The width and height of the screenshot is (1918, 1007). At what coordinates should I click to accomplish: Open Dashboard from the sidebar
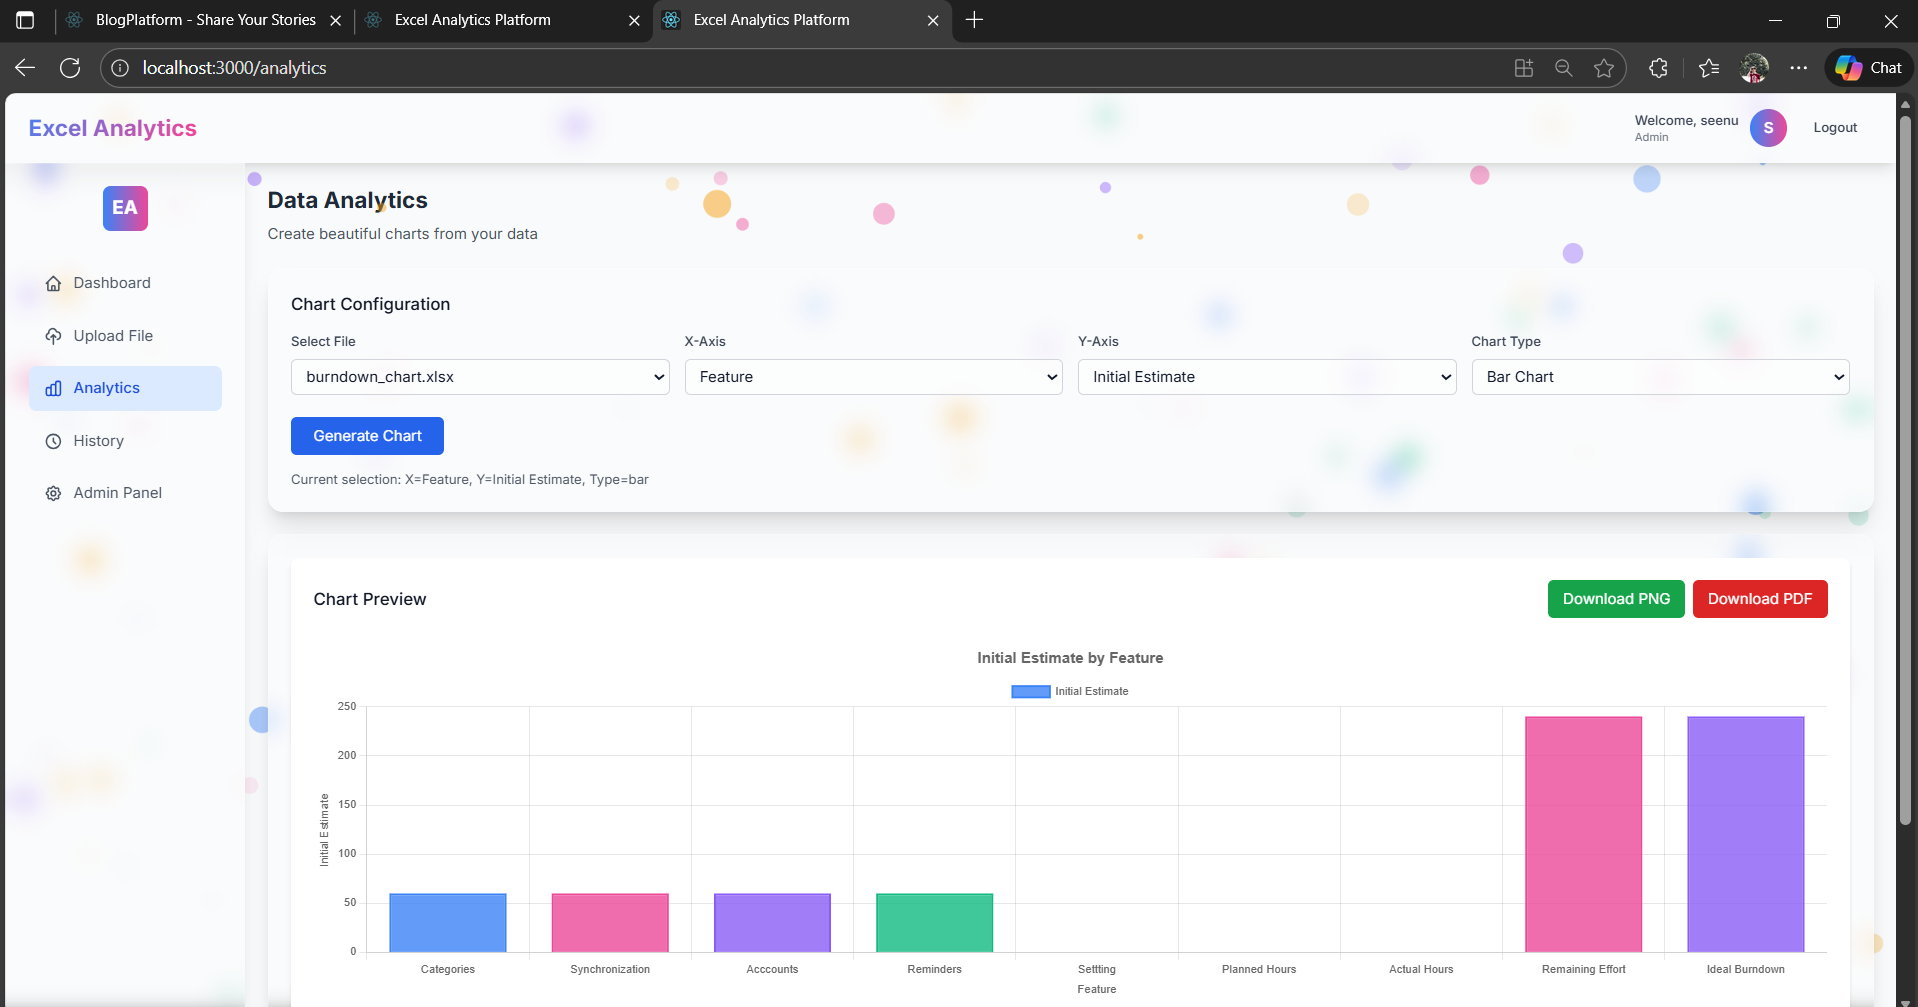[x=125, y=283]
